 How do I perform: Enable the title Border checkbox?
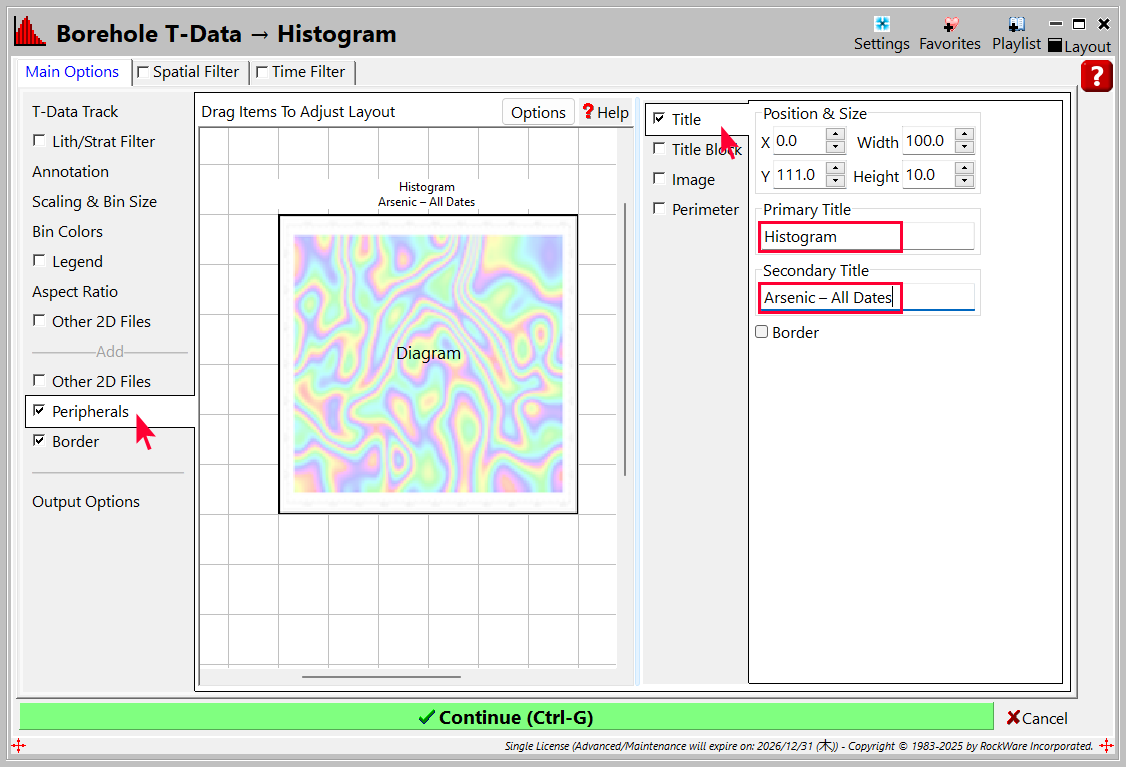[x=762, y=332]
